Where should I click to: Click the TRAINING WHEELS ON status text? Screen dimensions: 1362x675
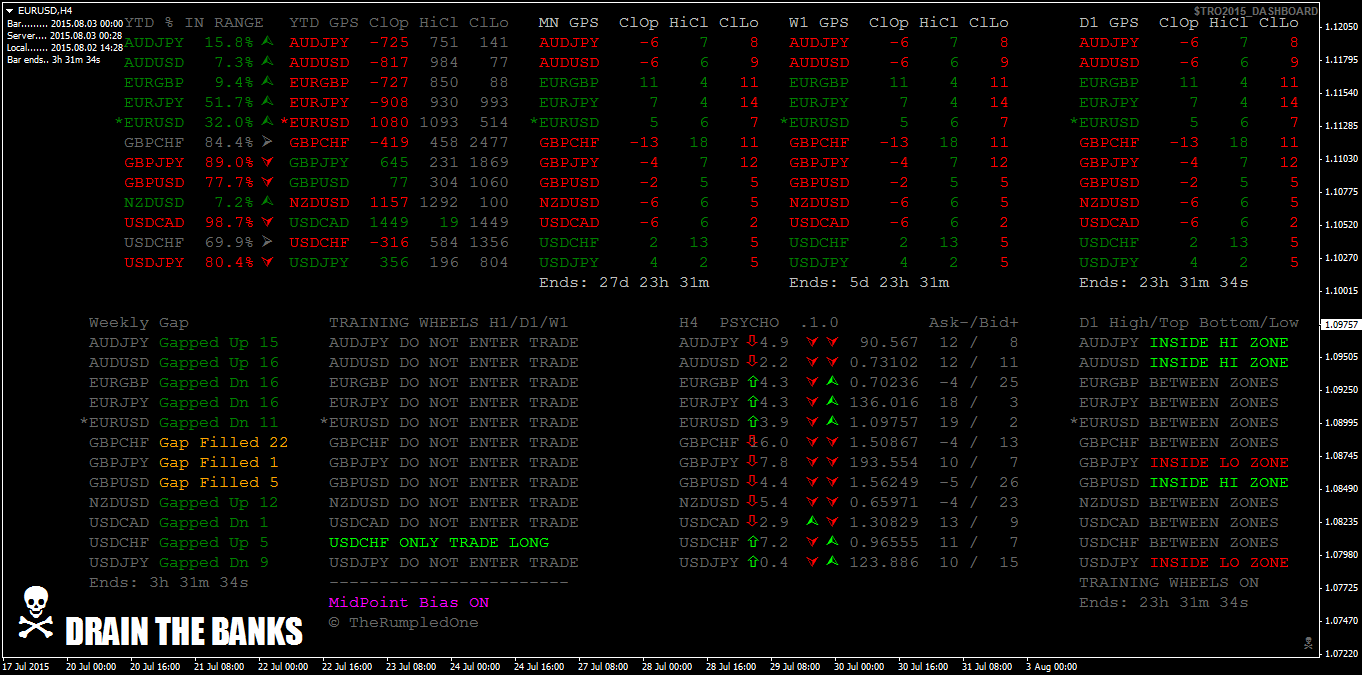(x=1169, y=583)
